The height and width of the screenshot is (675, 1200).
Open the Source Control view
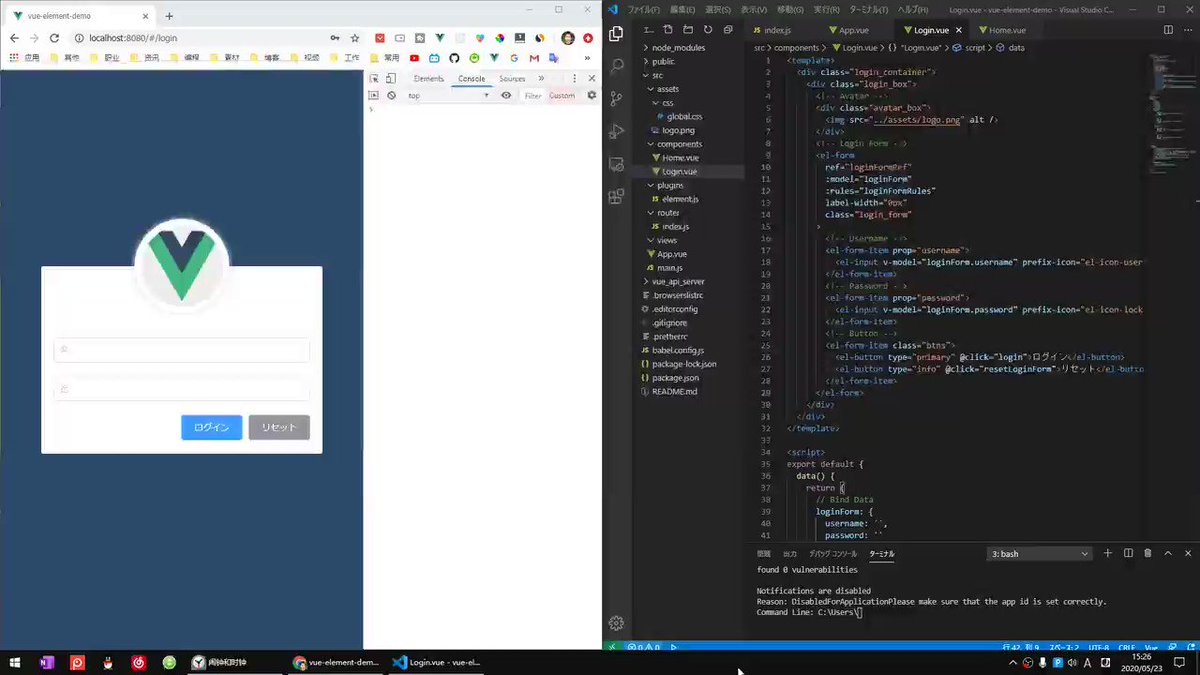(616, 99)
